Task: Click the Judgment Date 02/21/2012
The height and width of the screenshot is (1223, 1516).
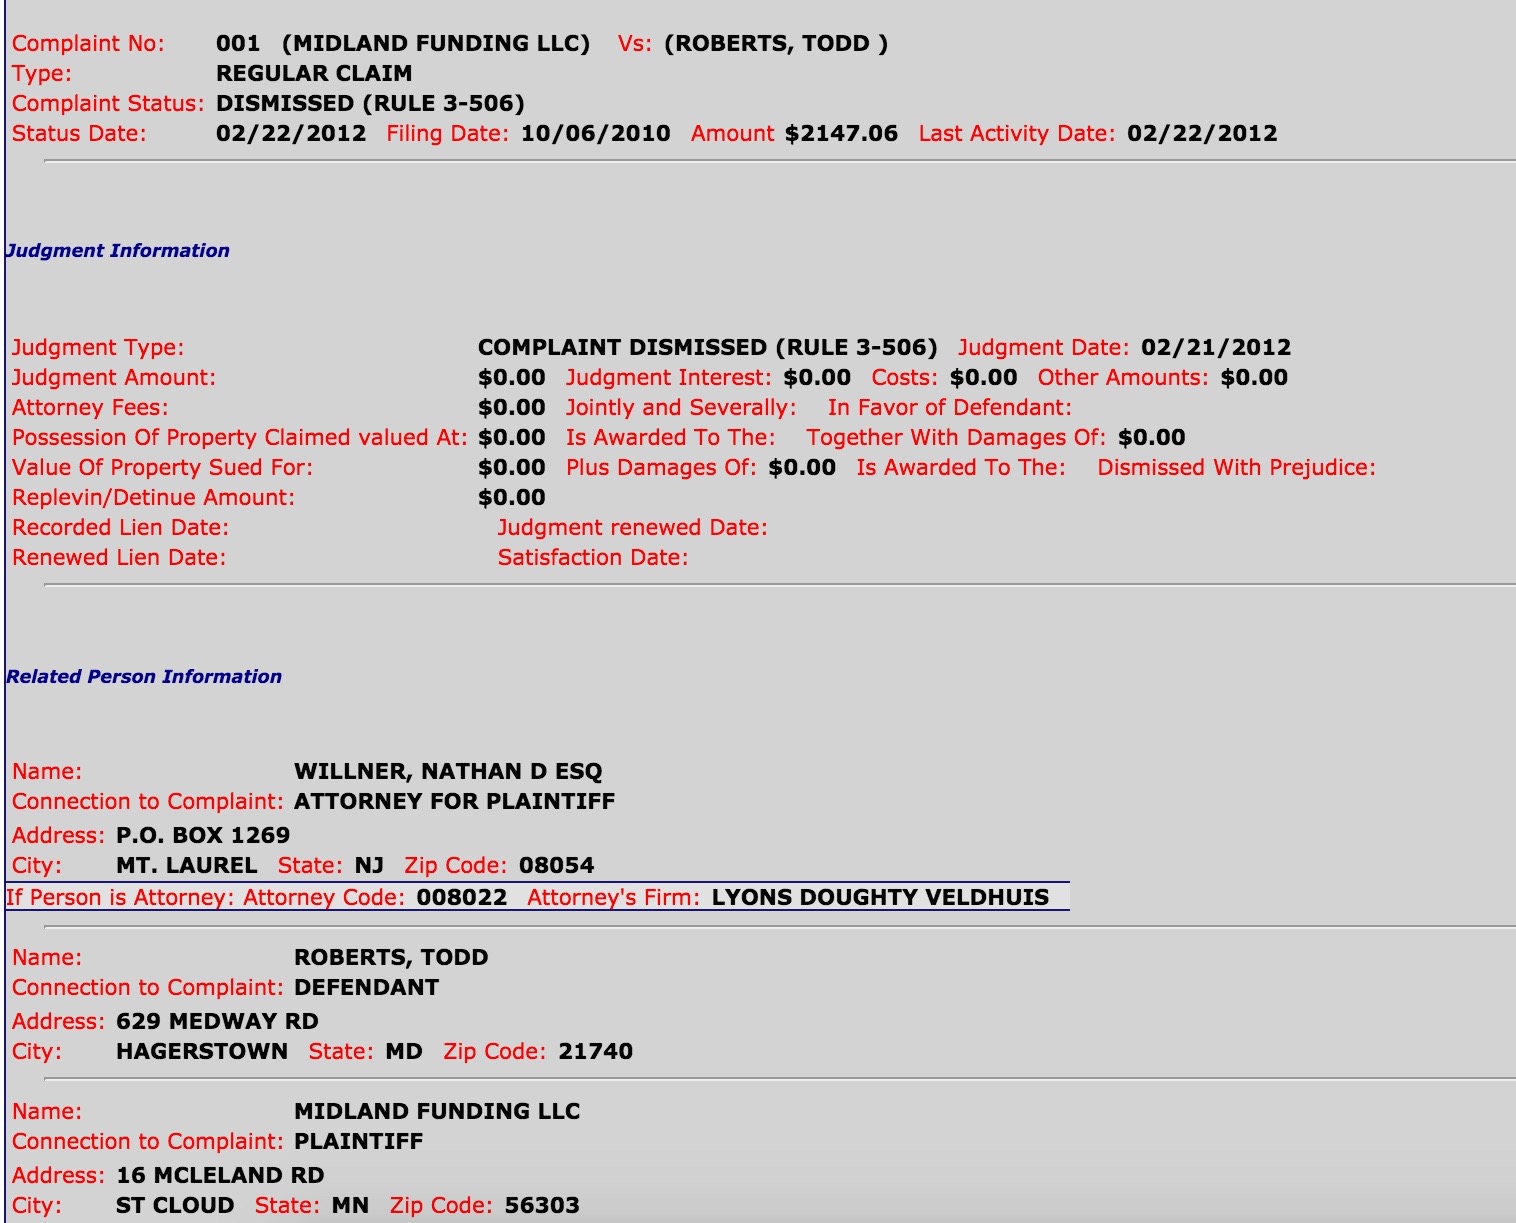Action: coord(1216,348)
